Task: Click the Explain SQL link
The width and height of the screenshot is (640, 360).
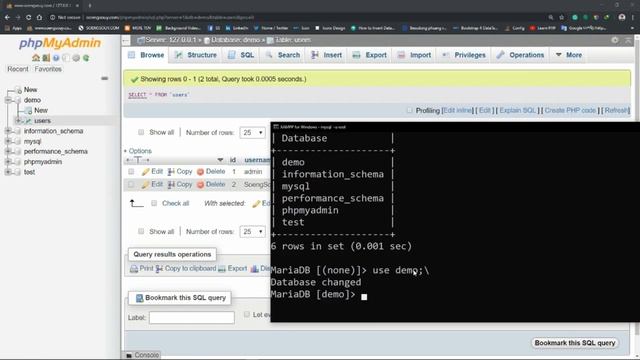Action: pos(518,111)
